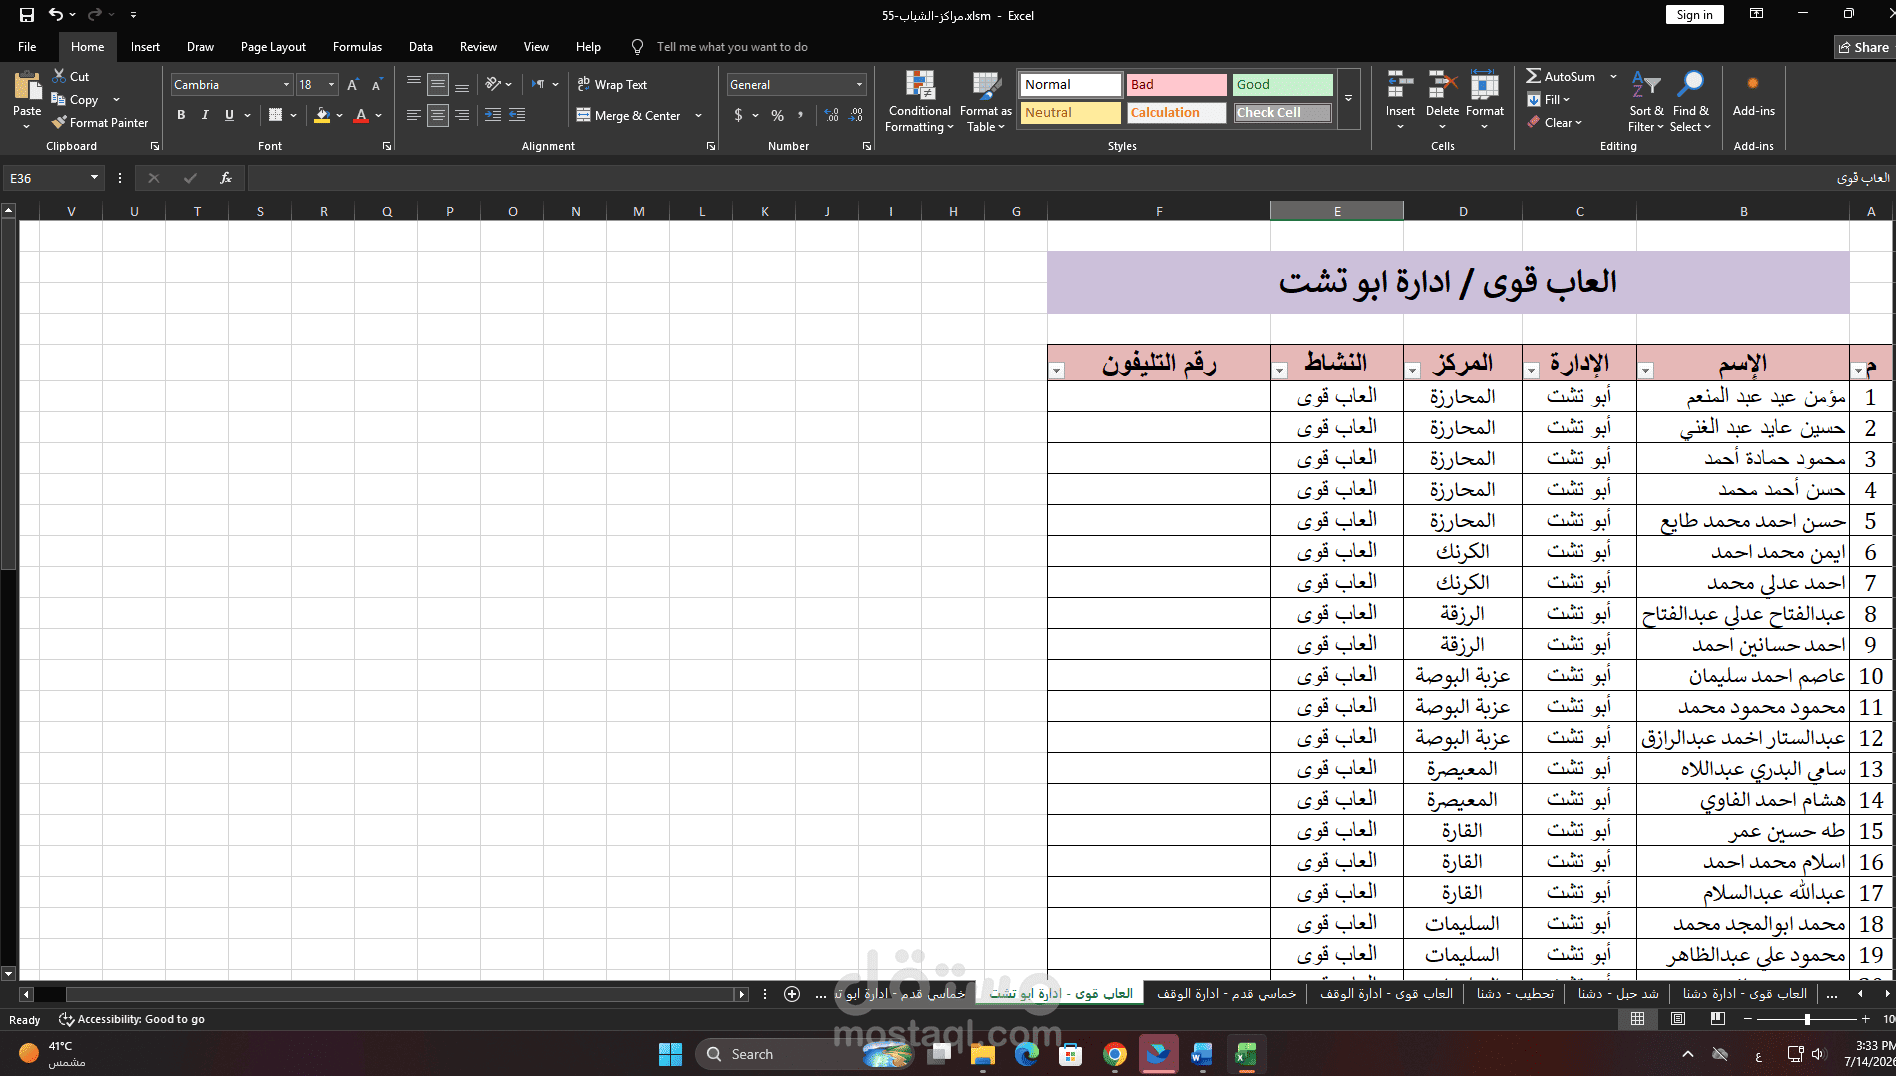Apply the red font color A
The height and width of the screenshot is (1076, 1896).
tap(361, 115)
